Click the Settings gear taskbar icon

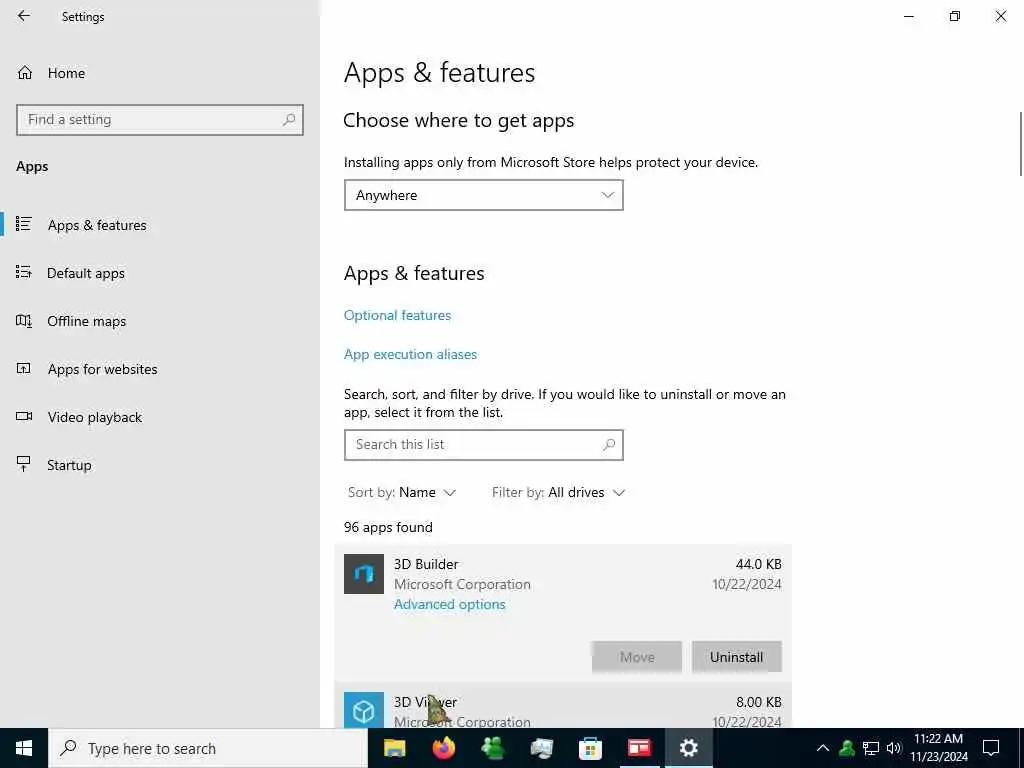click(688, 748)
